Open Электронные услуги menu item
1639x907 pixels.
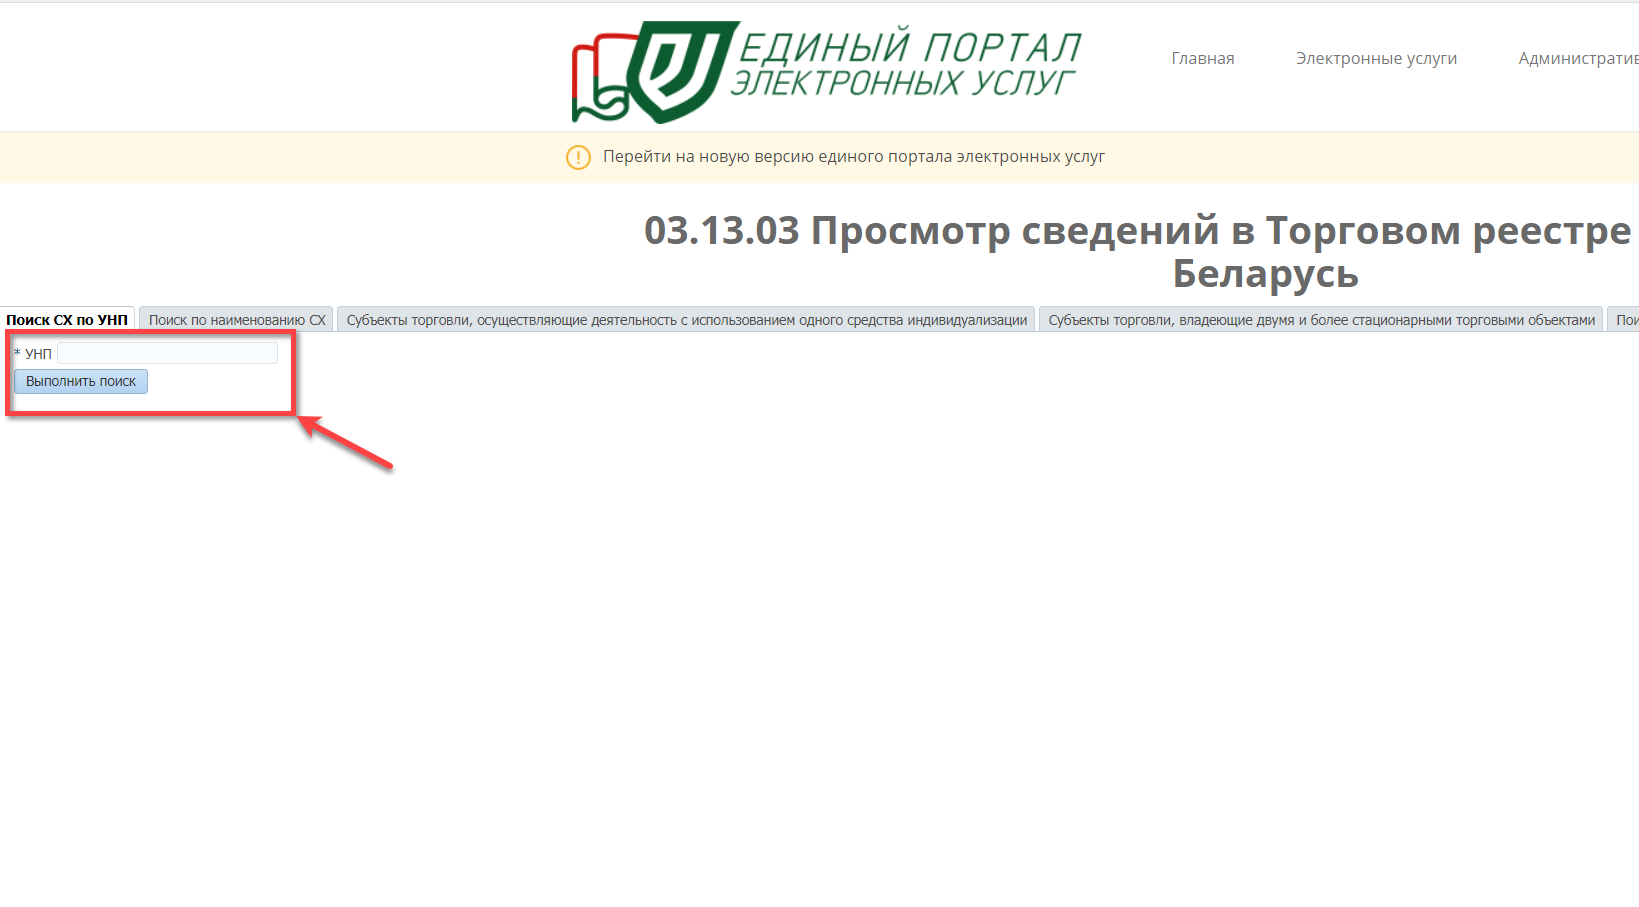click(1376, 58)
